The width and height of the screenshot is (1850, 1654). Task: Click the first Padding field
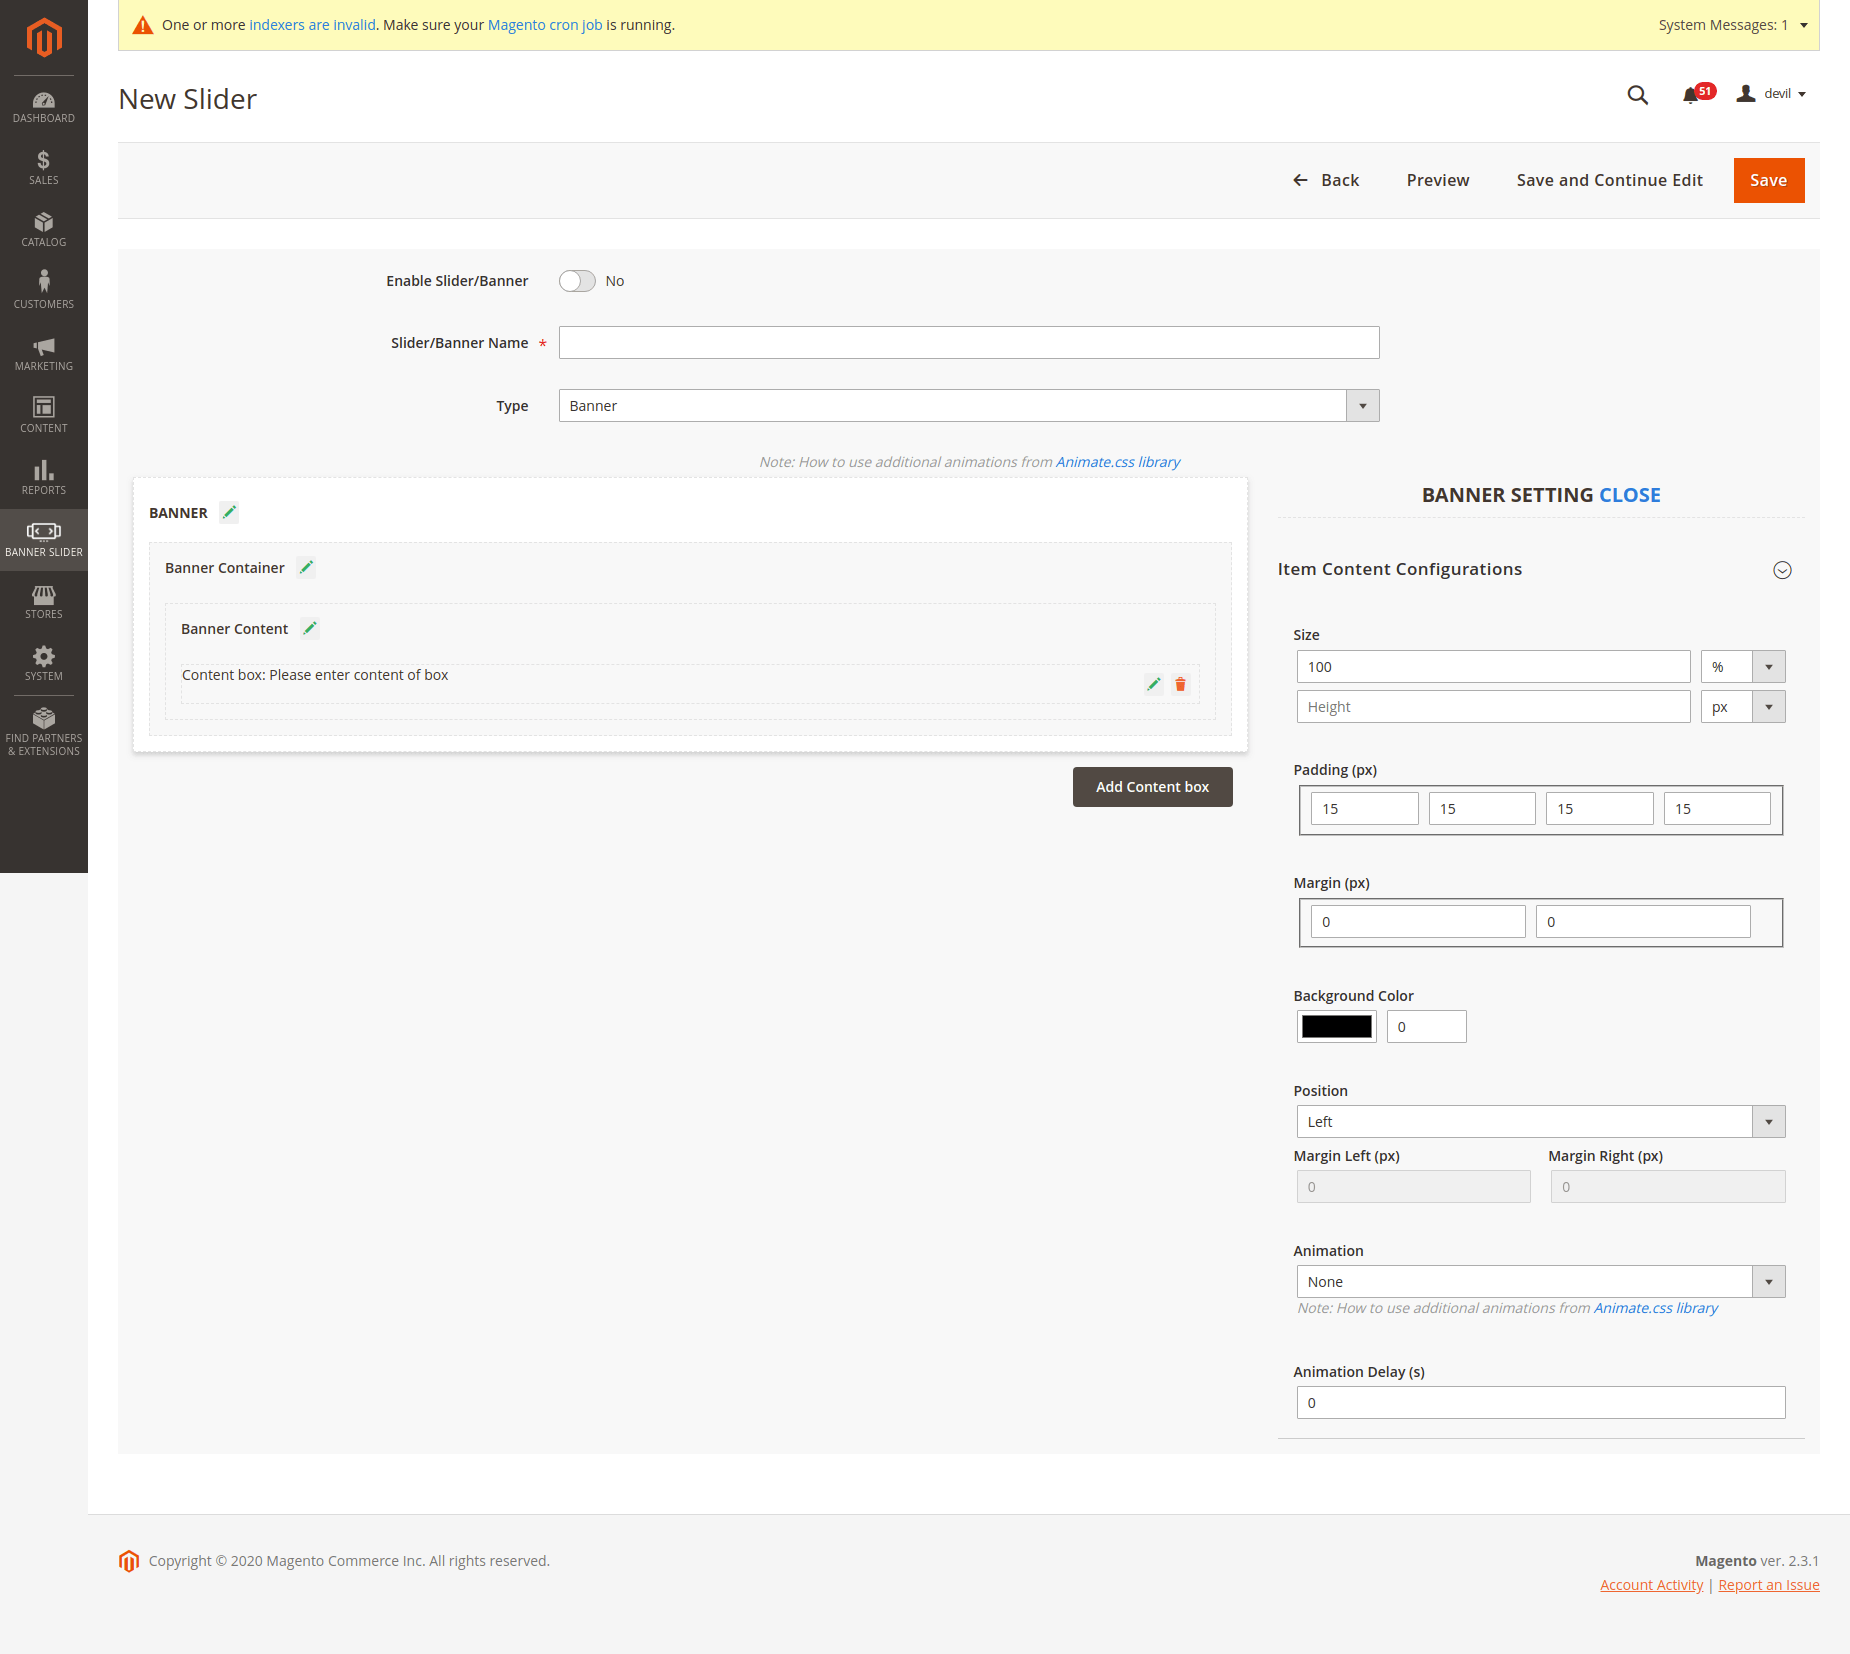coord(1365,809)
